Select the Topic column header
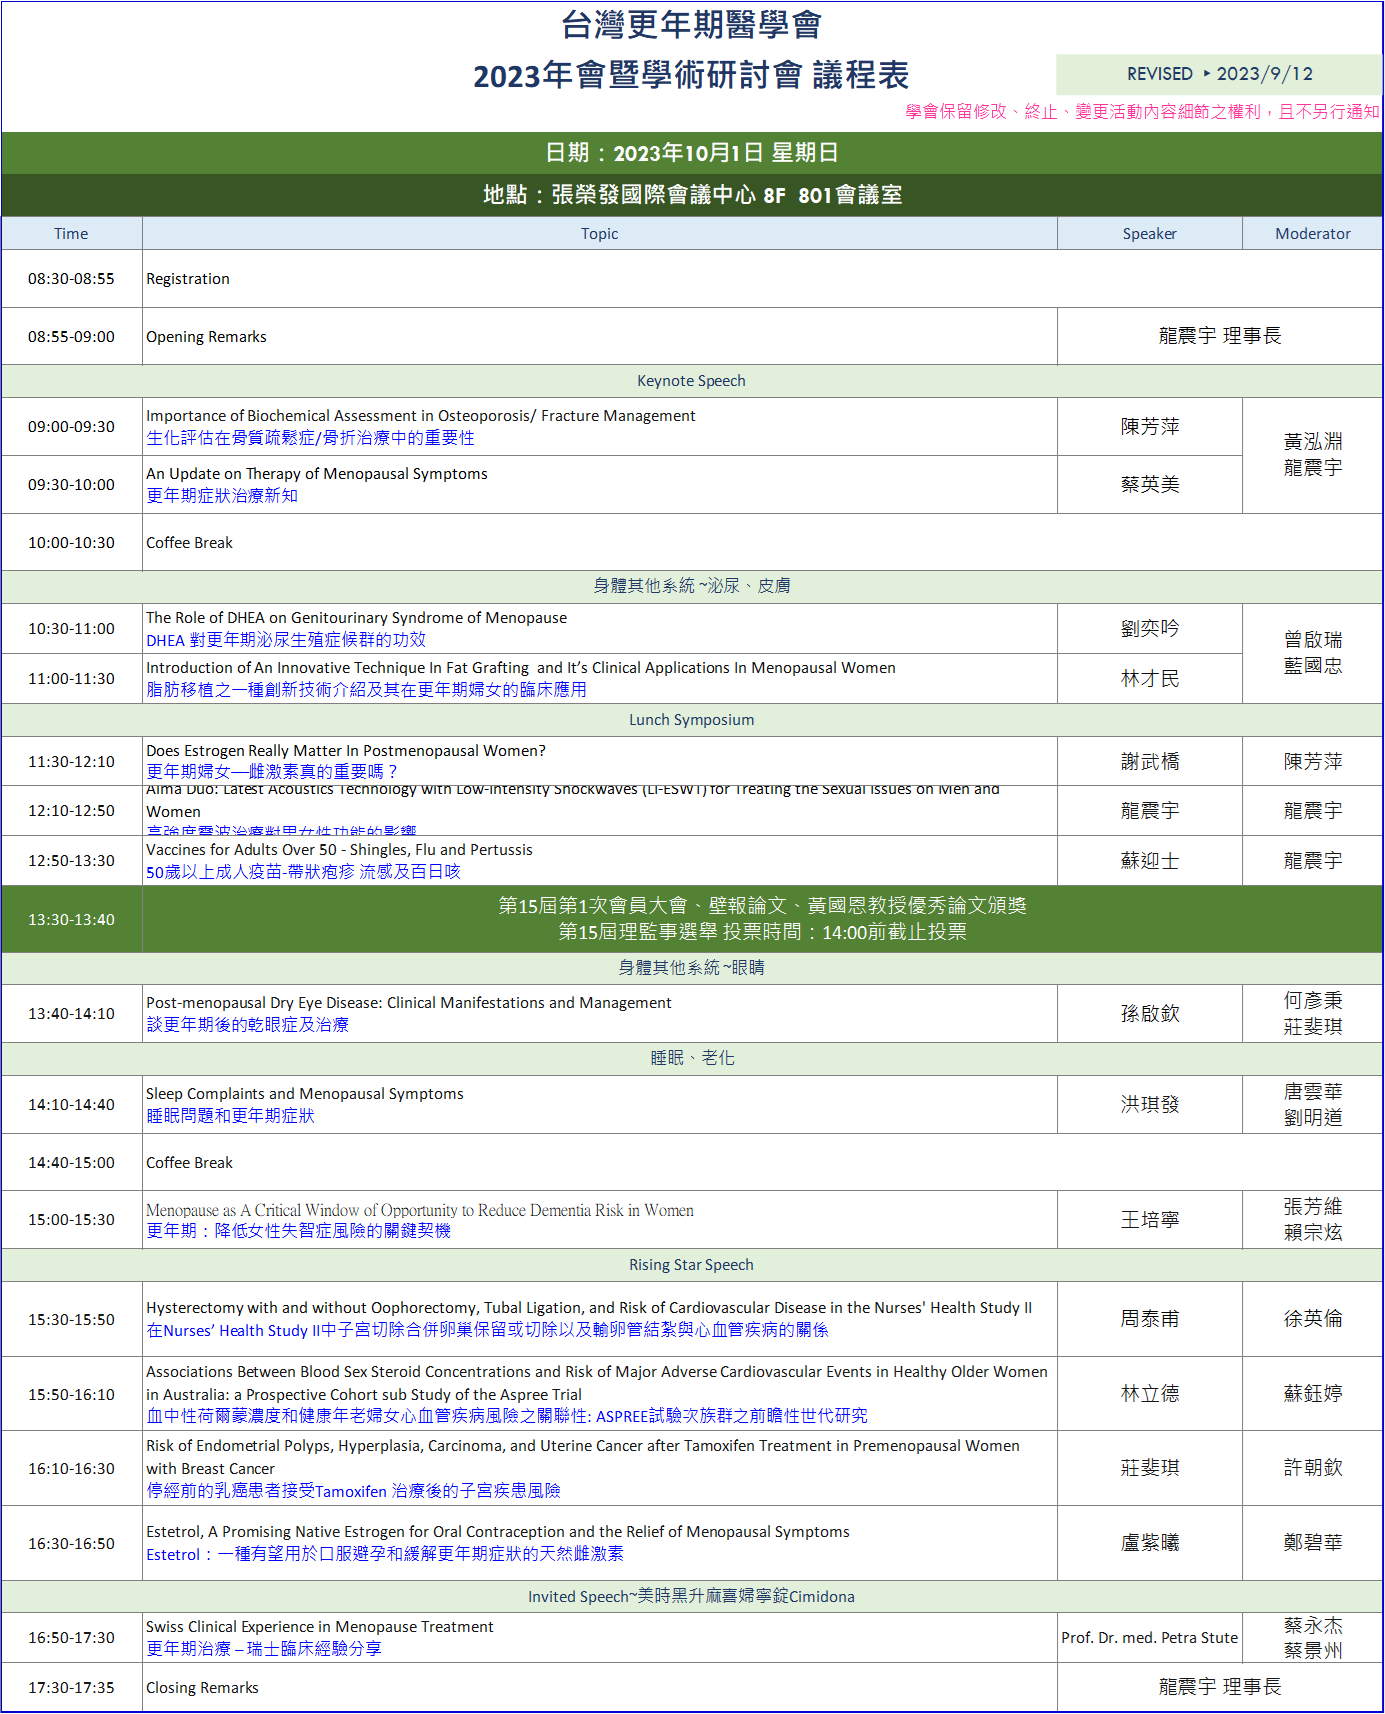The width and height of the screenshot is (1385, 1714). click(x=599, y=234)
